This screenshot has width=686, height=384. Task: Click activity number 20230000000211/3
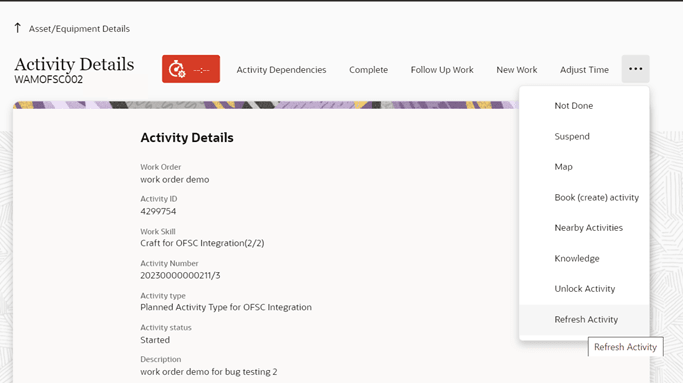point(180,276)
